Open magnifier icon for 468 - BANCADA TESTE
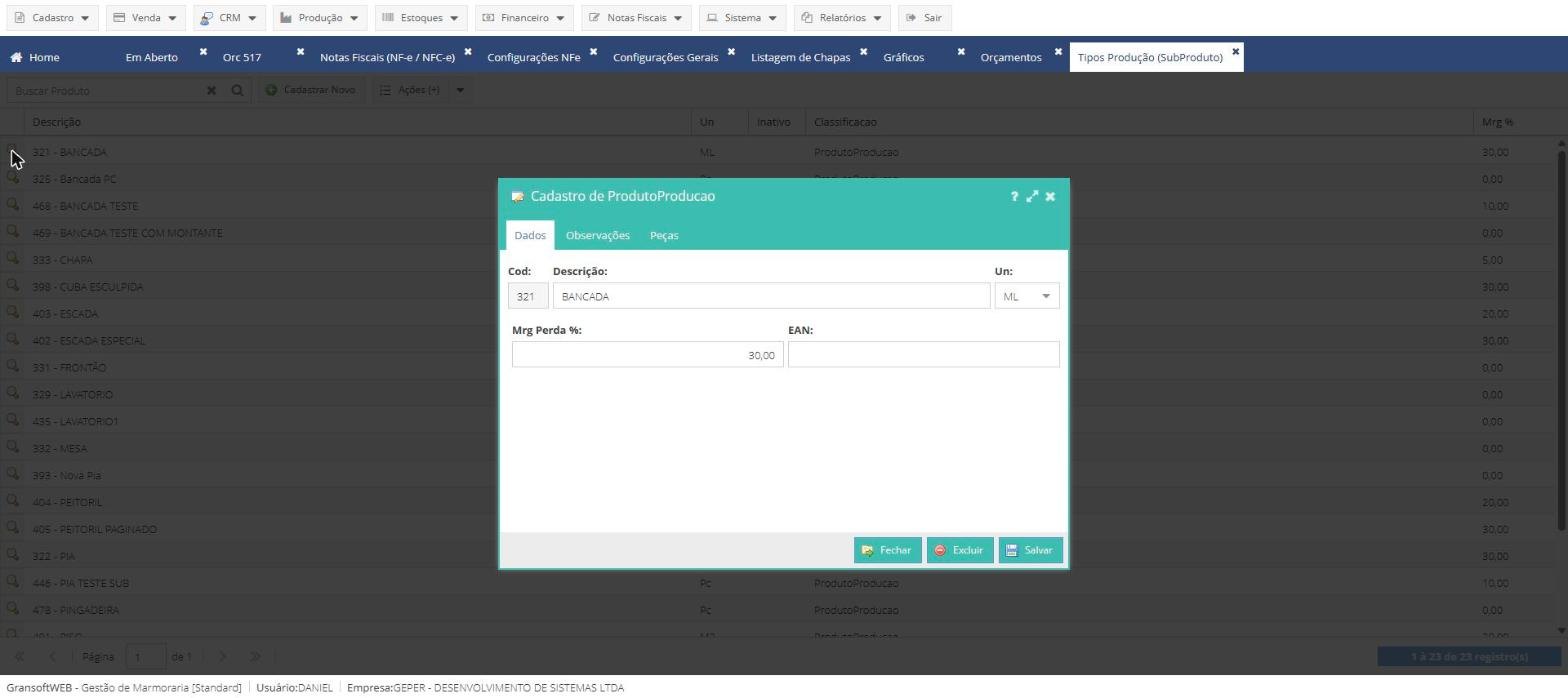This screenshot has height=698, width=1568. coord(13,204)
